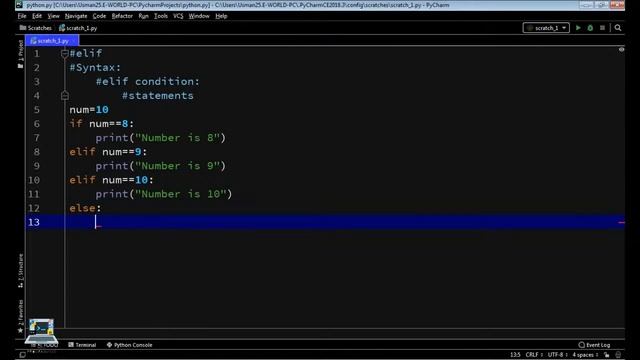Click the 'elif num==10:' statement
The height and width of the screenshot is (360, 640).
click(x=111, y=180)
